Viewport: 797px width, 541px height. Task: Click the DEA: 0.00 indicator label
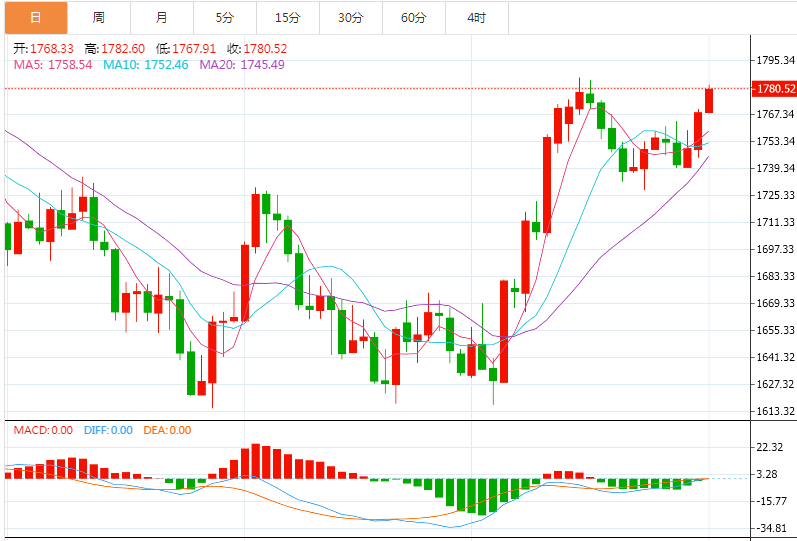(x=167, y=430)
